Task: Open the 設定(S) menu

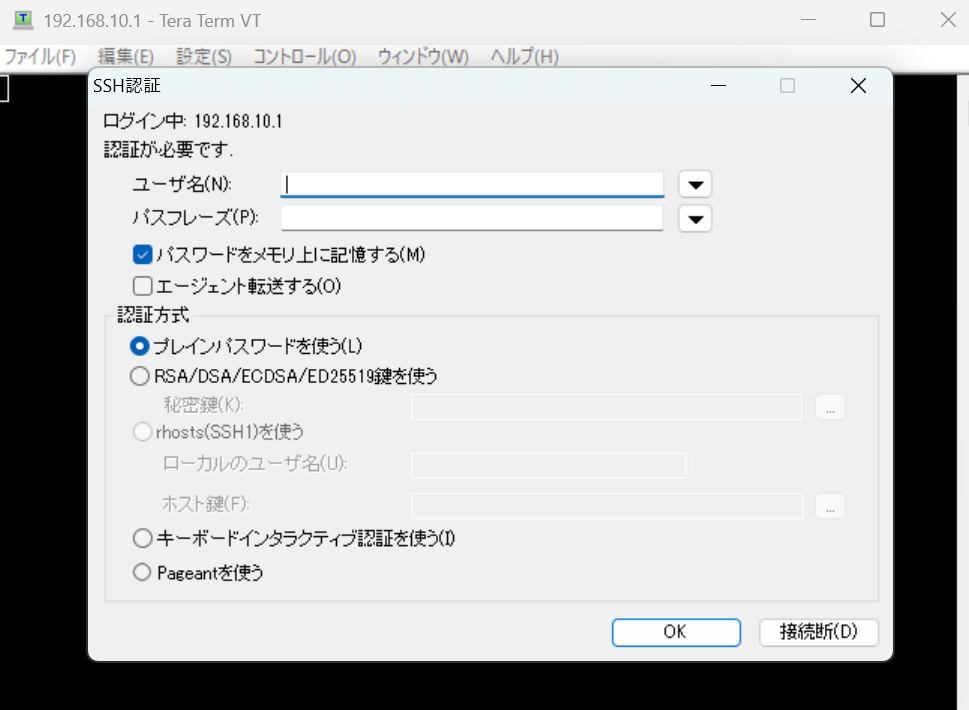Action: [204, 57]
